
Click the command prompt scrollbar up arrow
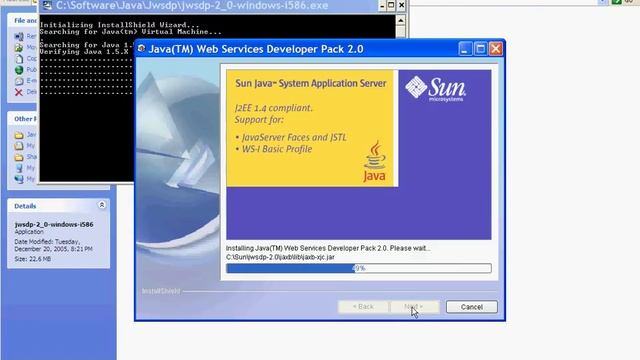coord(401,20)
